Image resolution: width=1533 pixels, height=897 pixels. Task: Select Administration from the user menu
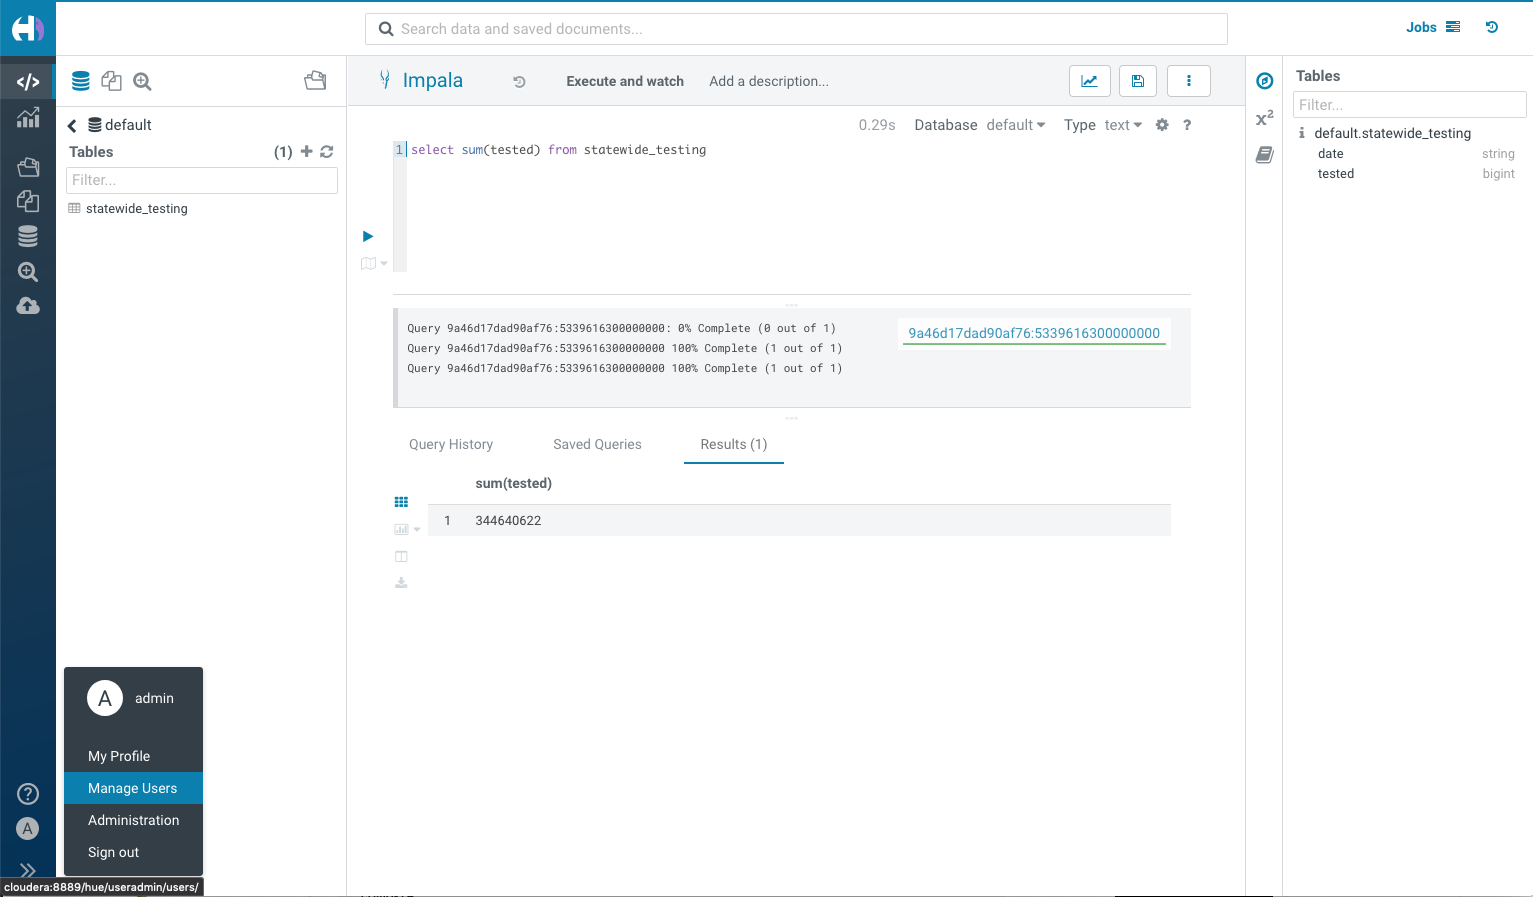point(133,820)
